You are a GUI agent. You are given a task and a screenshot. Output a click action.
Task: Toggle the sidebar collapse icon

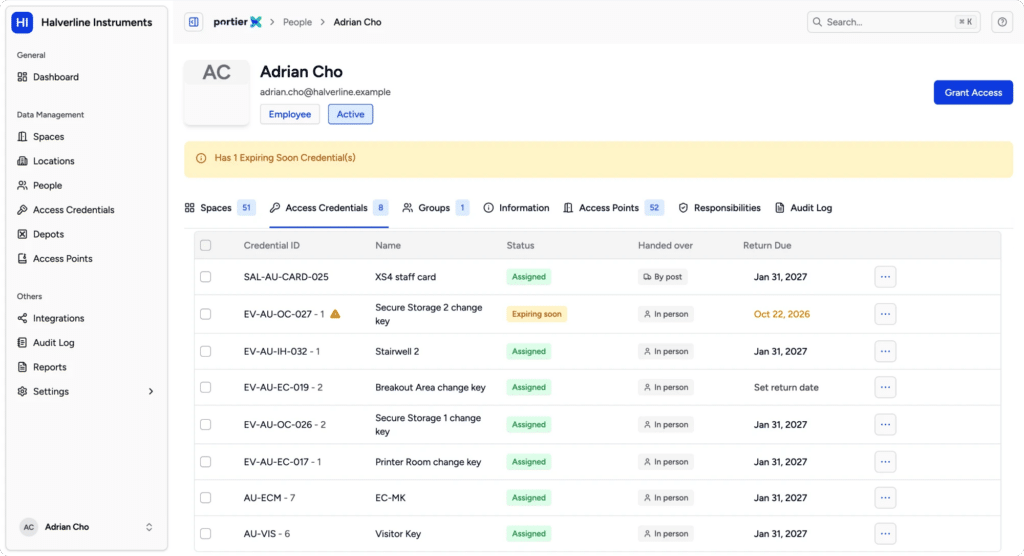(x=193, y=22)
